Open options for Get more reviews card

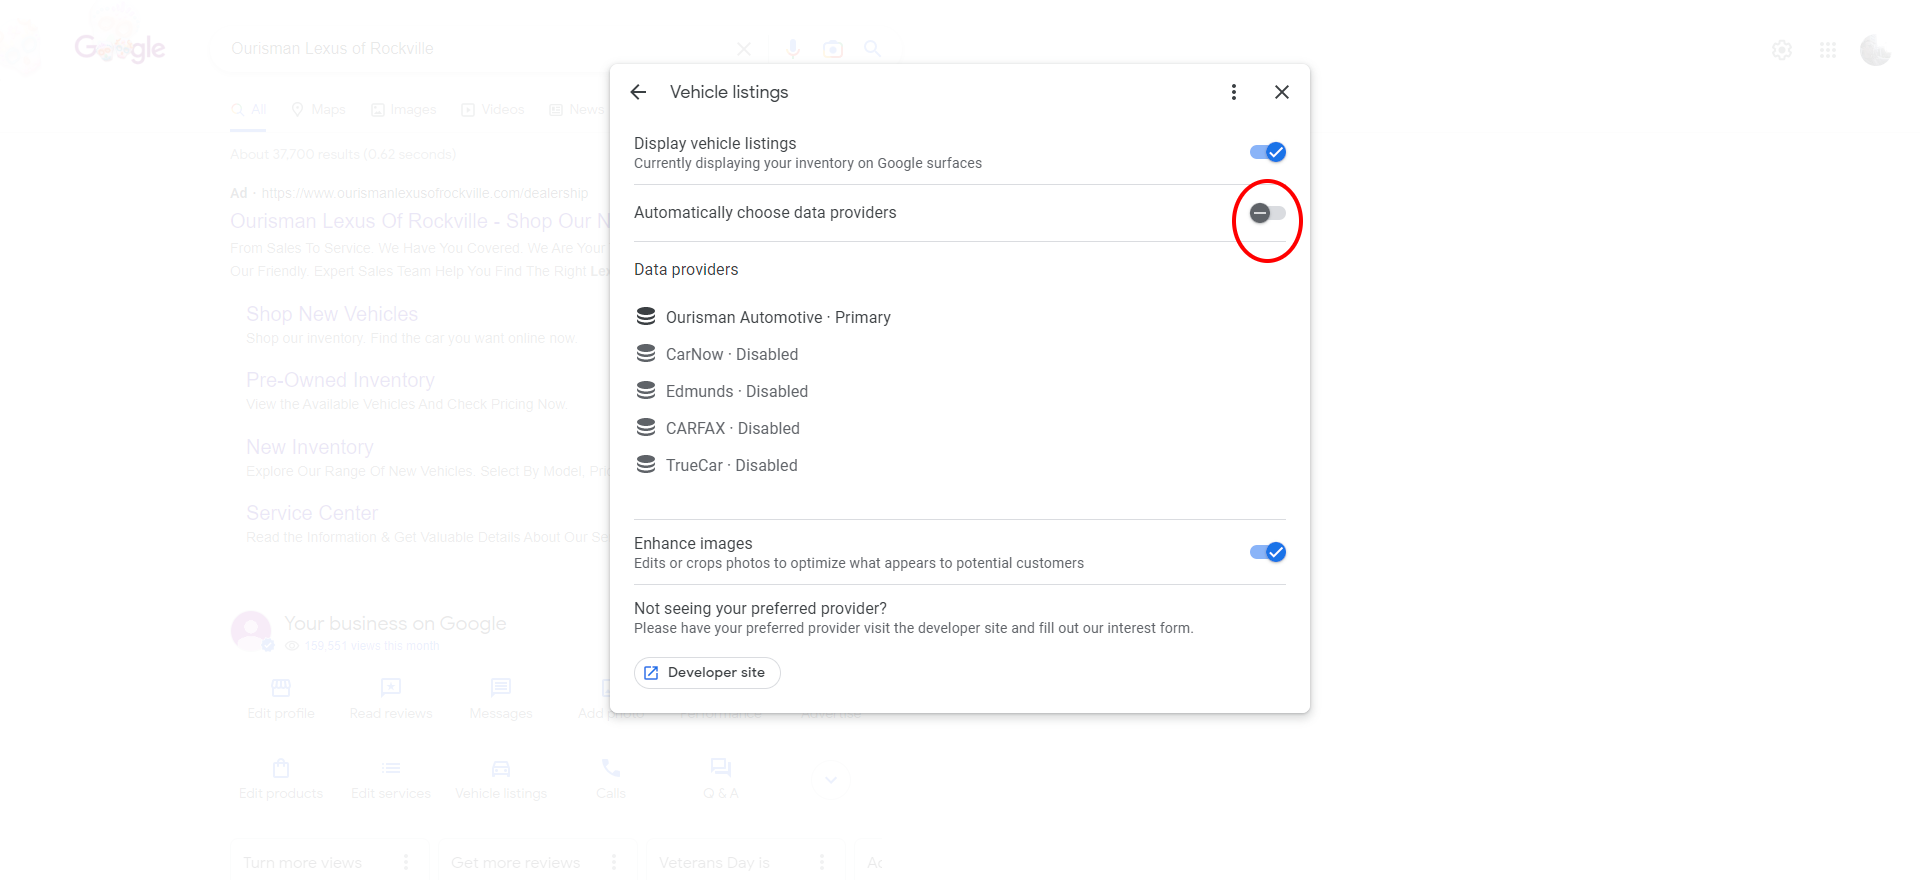(x=614, y=862)
